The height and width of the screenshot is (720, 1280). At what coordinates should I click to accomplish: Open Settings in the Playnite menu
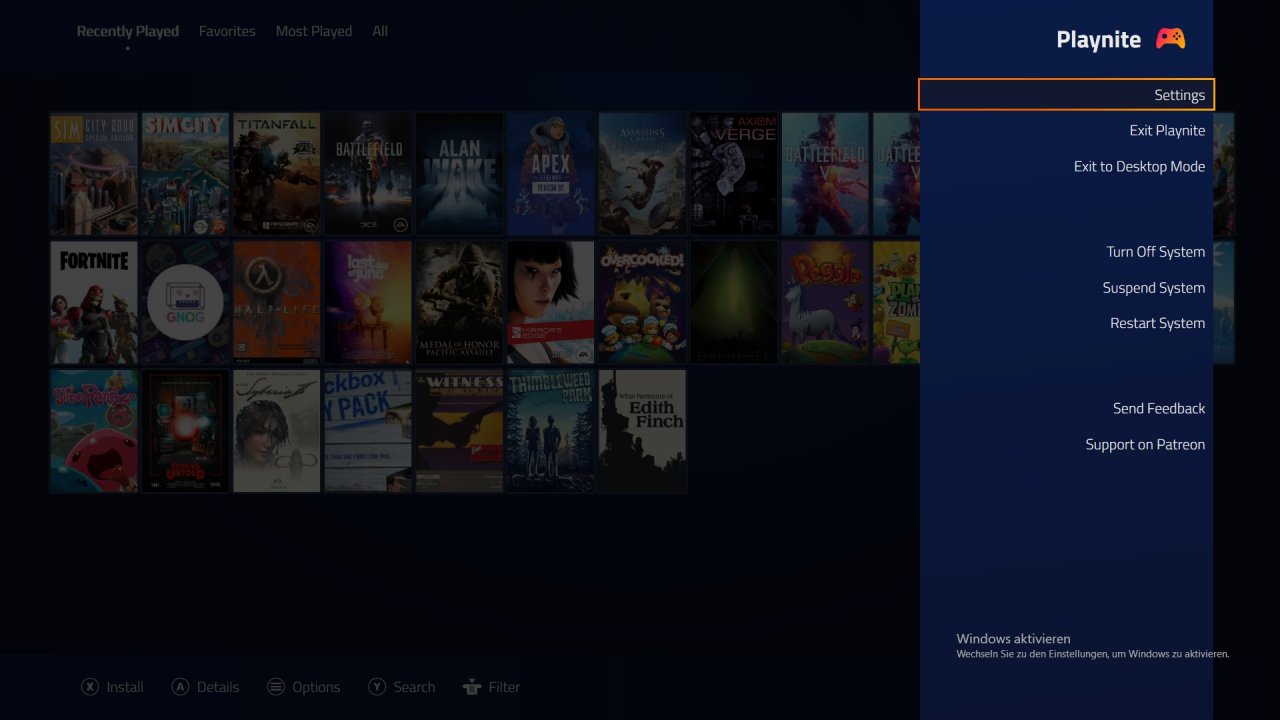click(x=1066, y=95)
